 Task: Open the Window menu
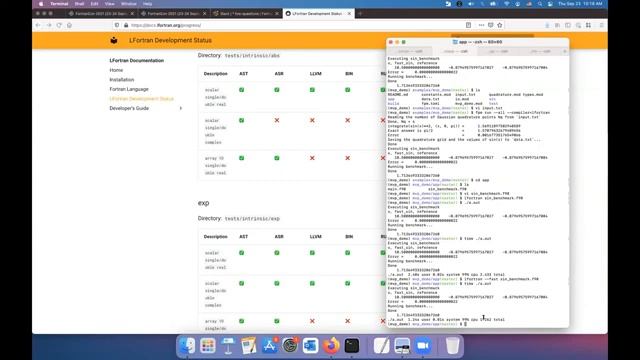coord(129,4)
